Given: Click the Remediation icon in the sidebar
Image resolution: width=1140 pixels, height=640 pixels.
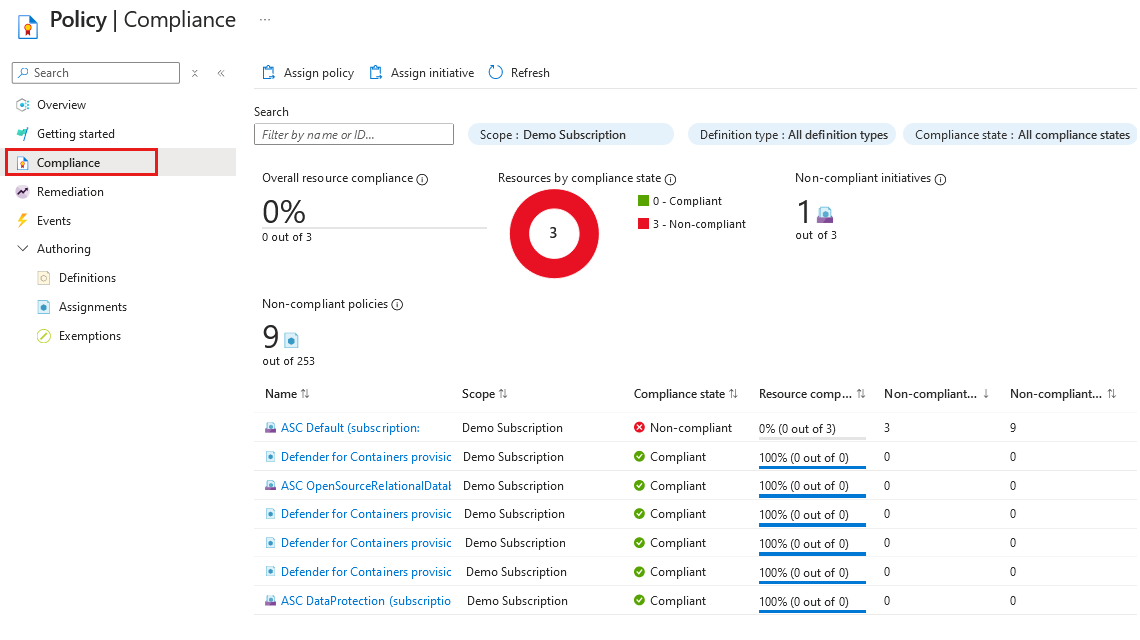Looking at the screenshot, I should coord(23,192).
